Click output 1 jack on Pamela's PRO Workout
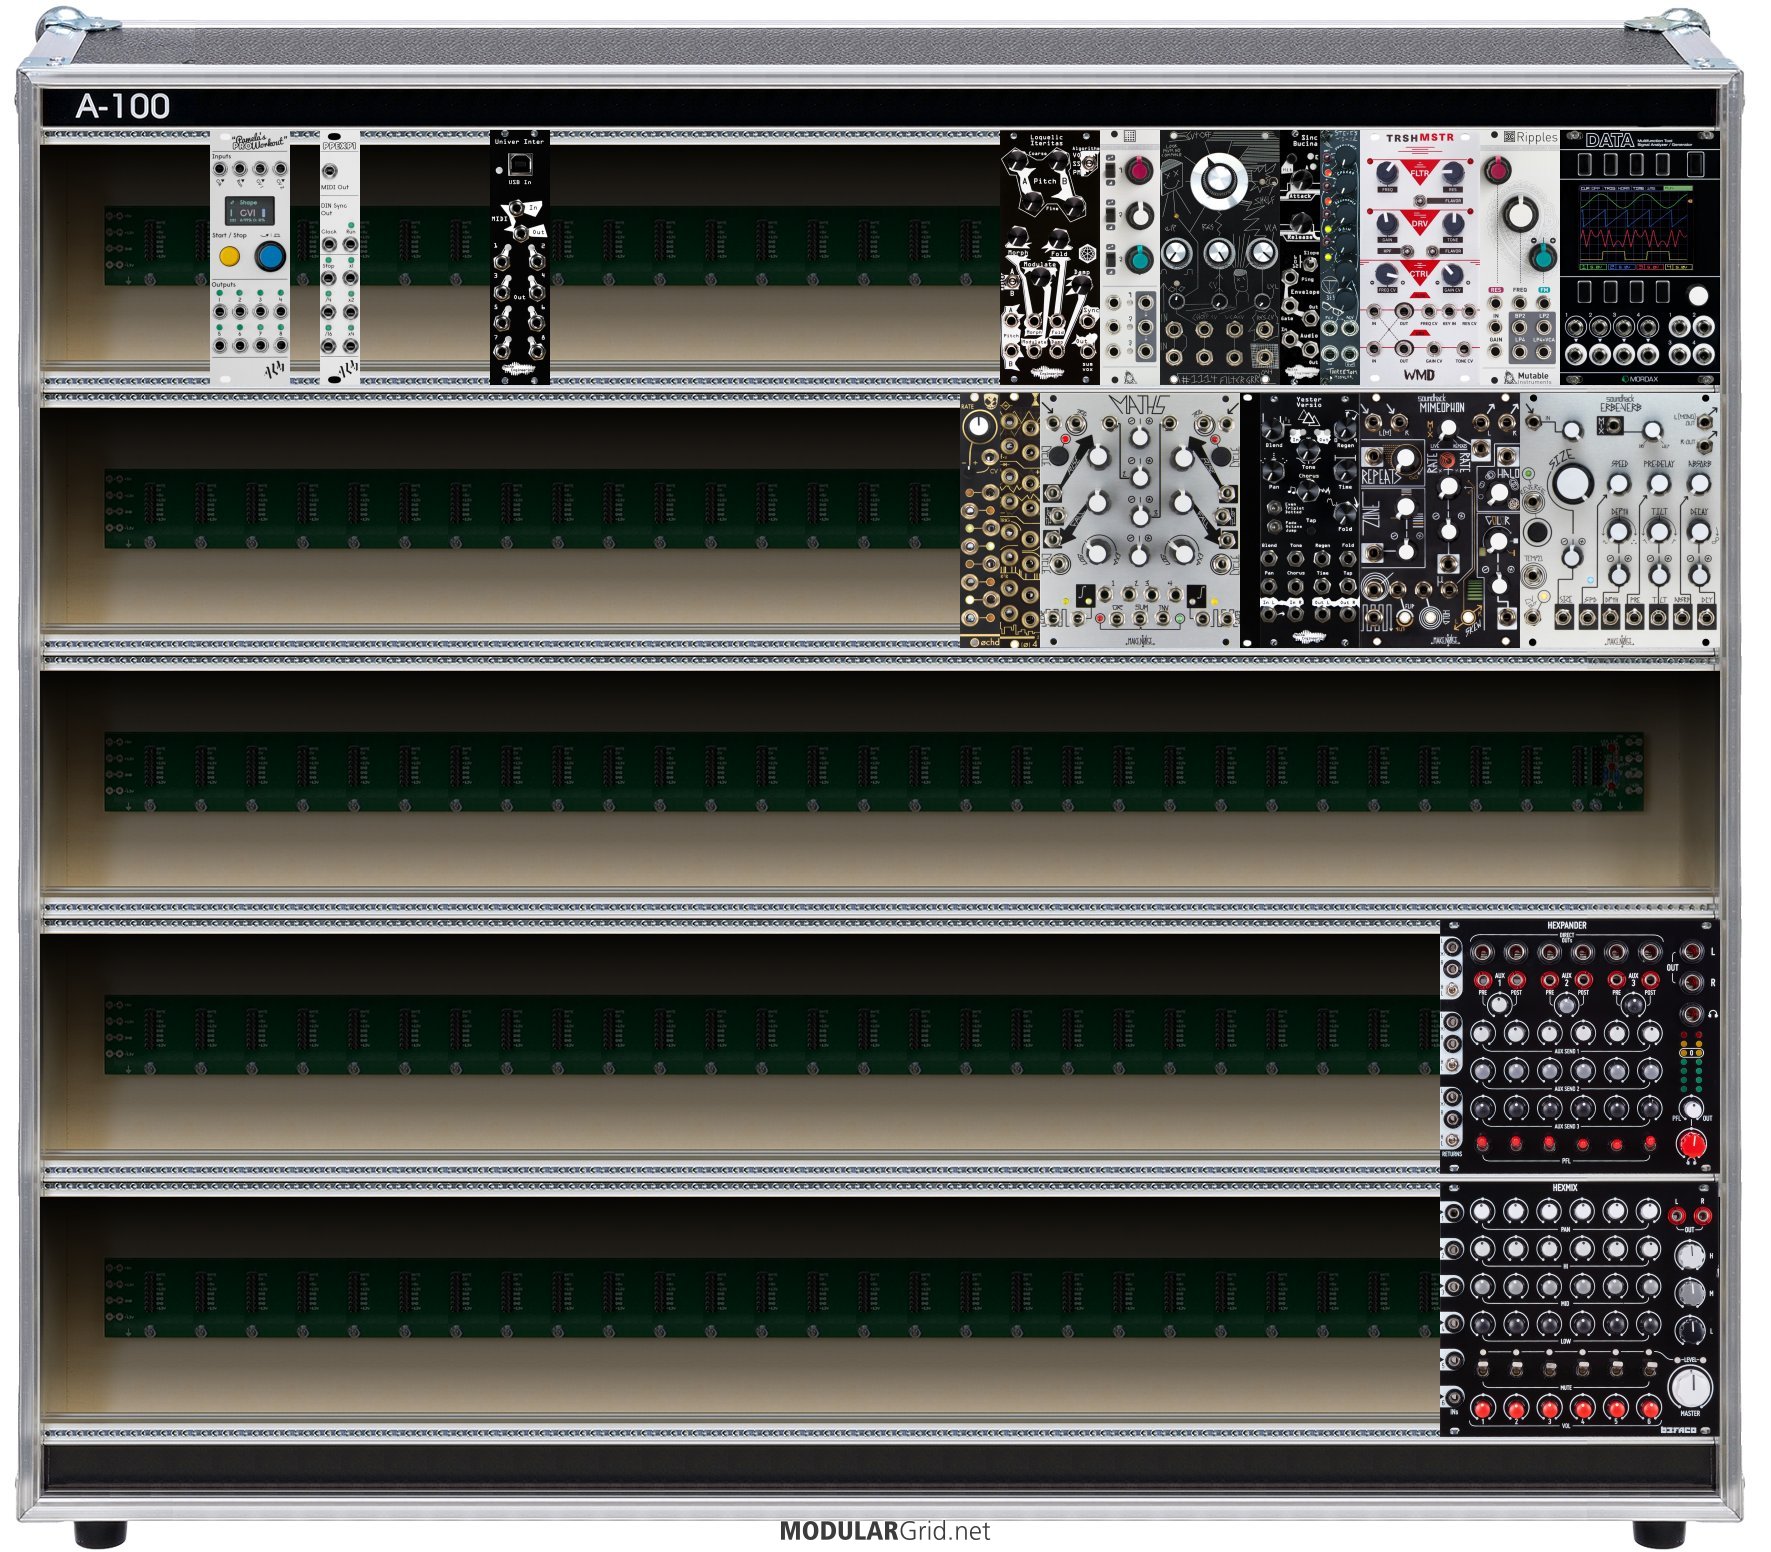The image size is (1771, 1552). tap(220, 311)
